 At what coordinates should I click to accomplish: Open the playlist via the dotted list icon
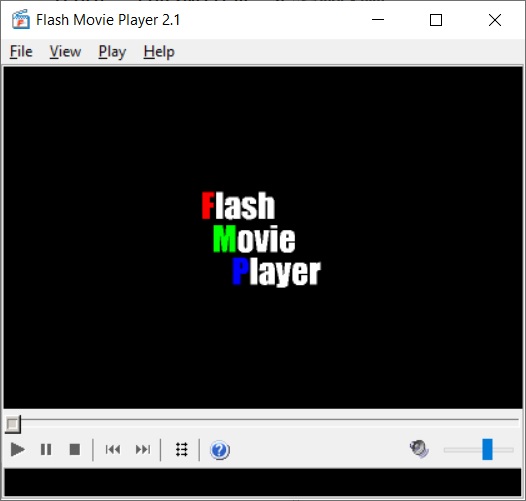tap(181, 450)
